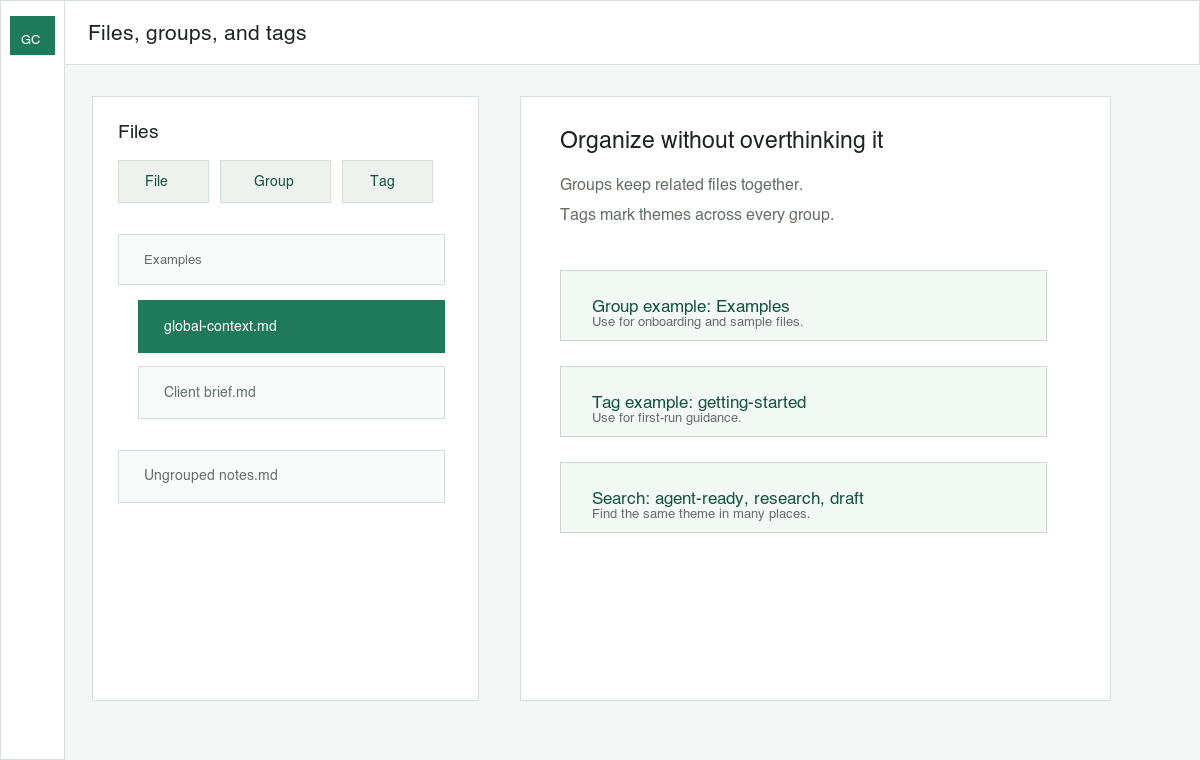1200x760 pixels.
Task: Click 'Organize without overthinking it' heading
Action: pos(721,140)
